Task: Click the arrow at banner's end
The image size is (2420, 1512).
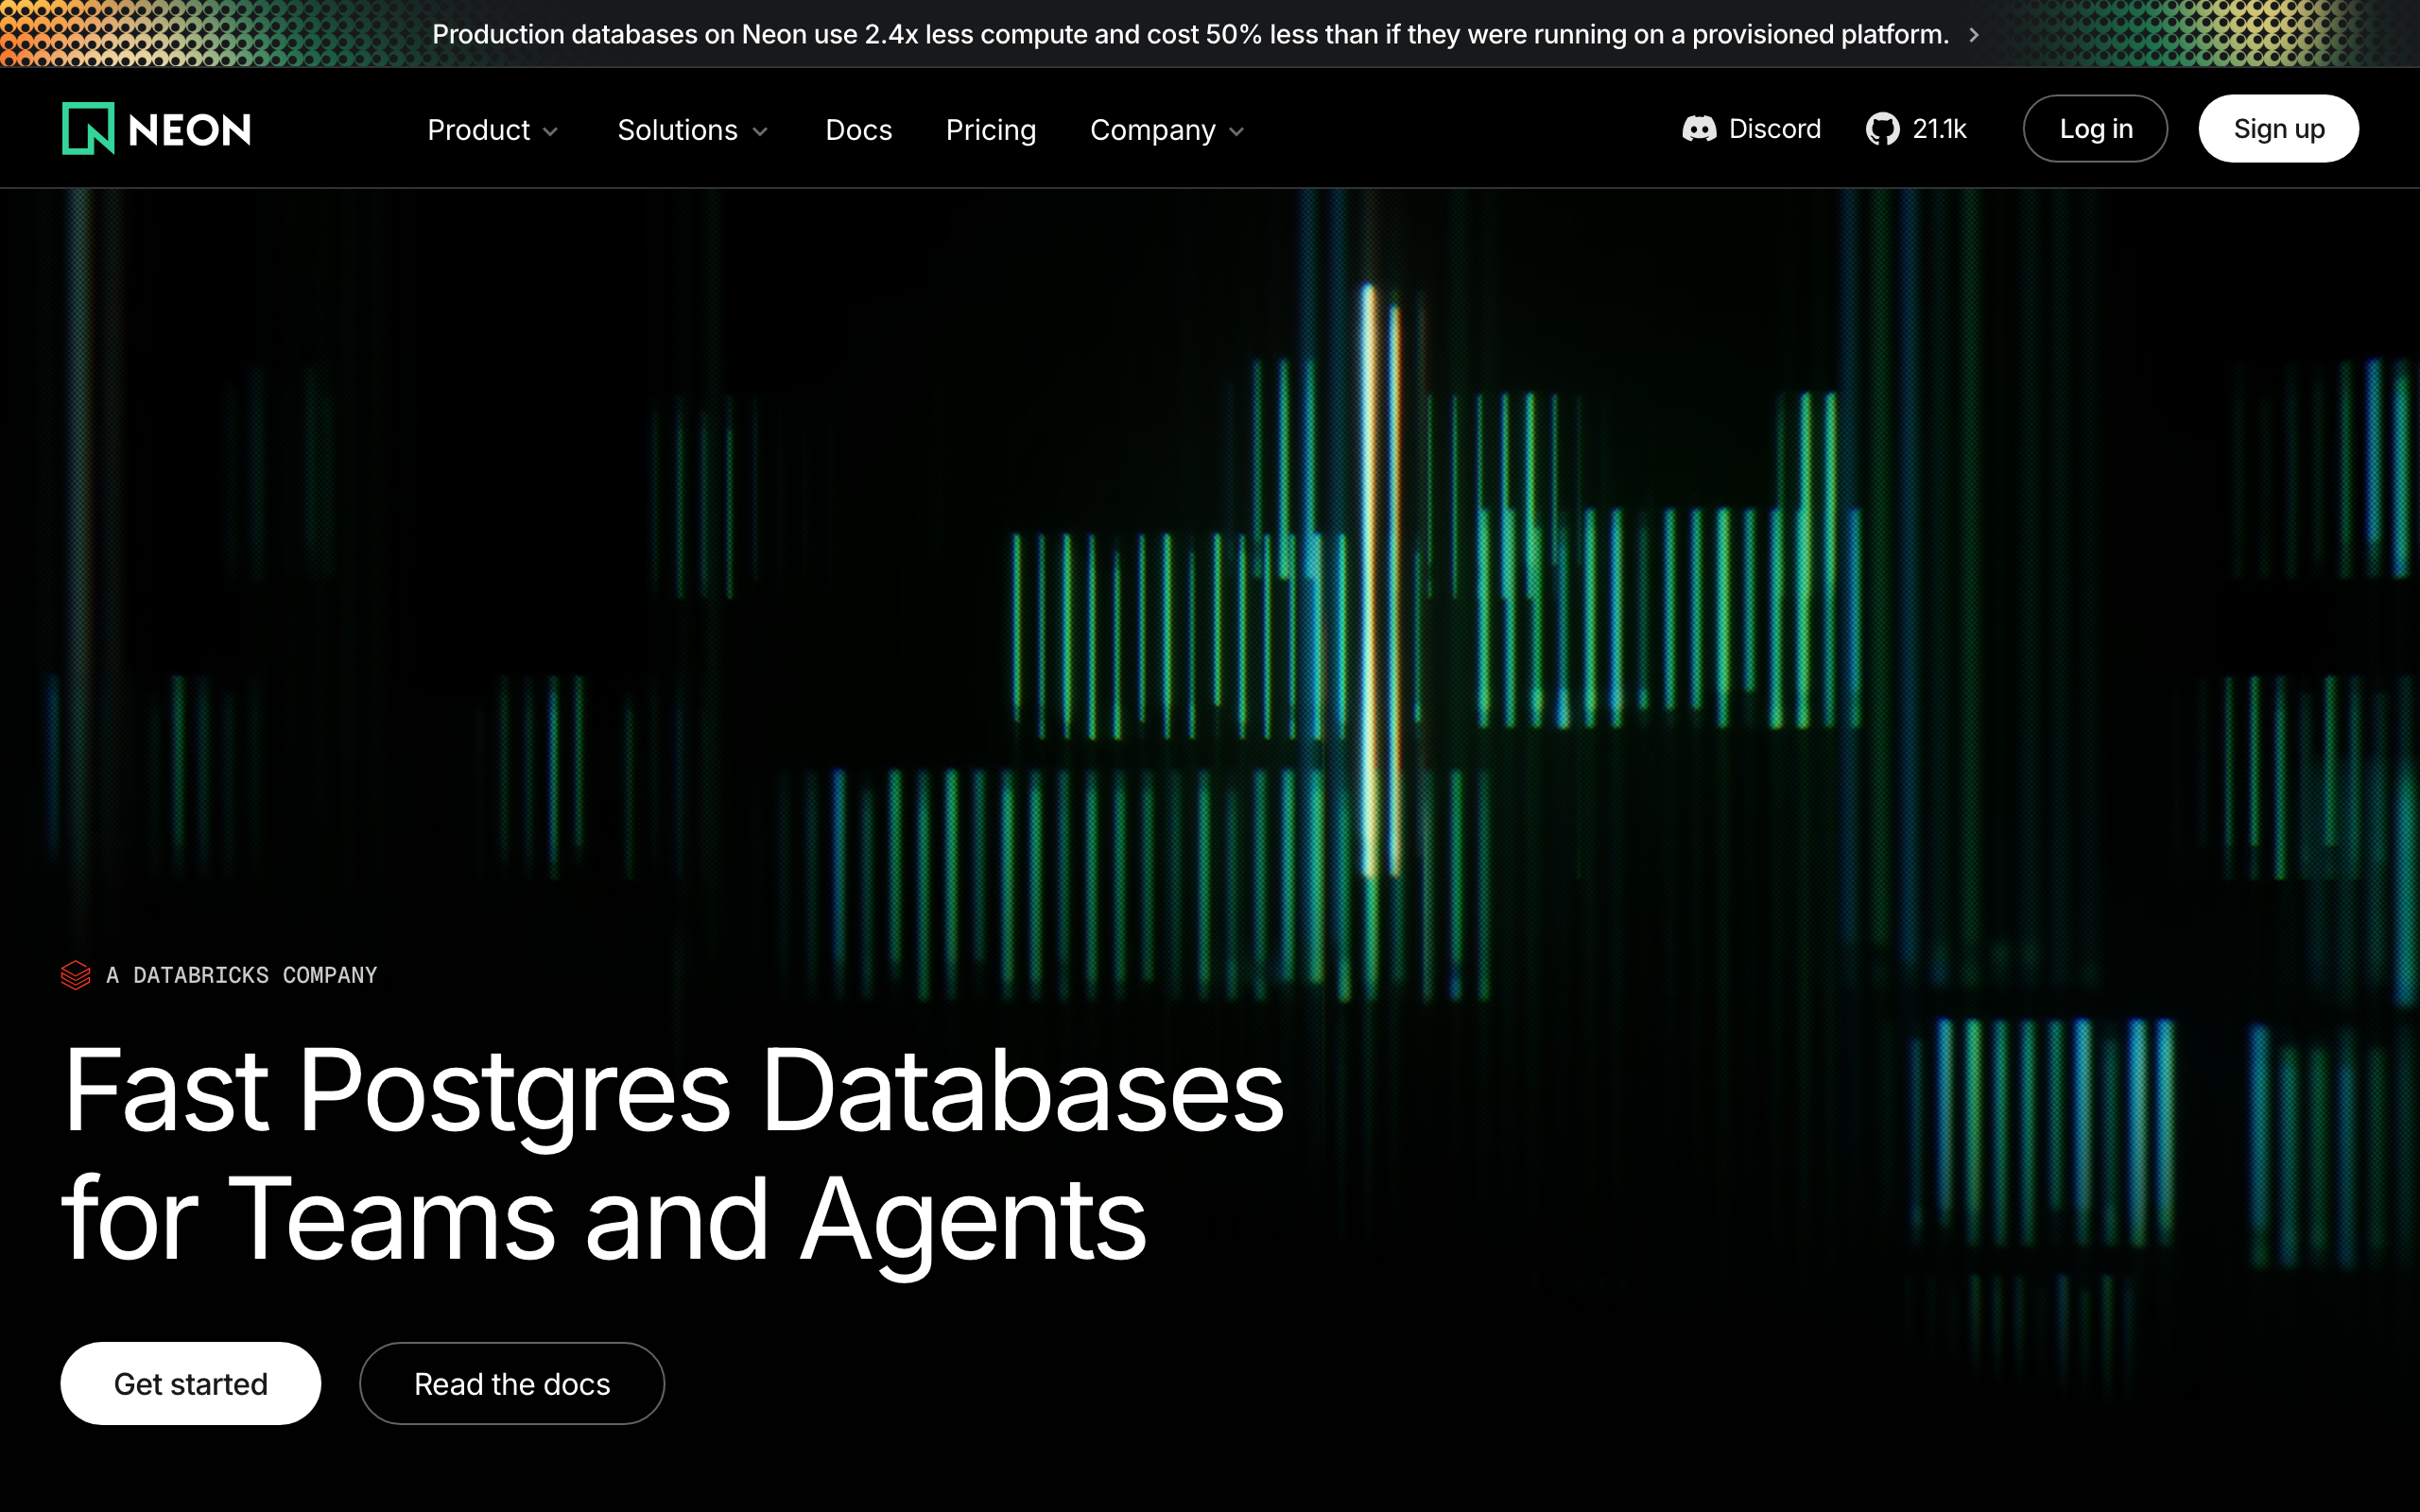Action: (x=1974, y=35)
